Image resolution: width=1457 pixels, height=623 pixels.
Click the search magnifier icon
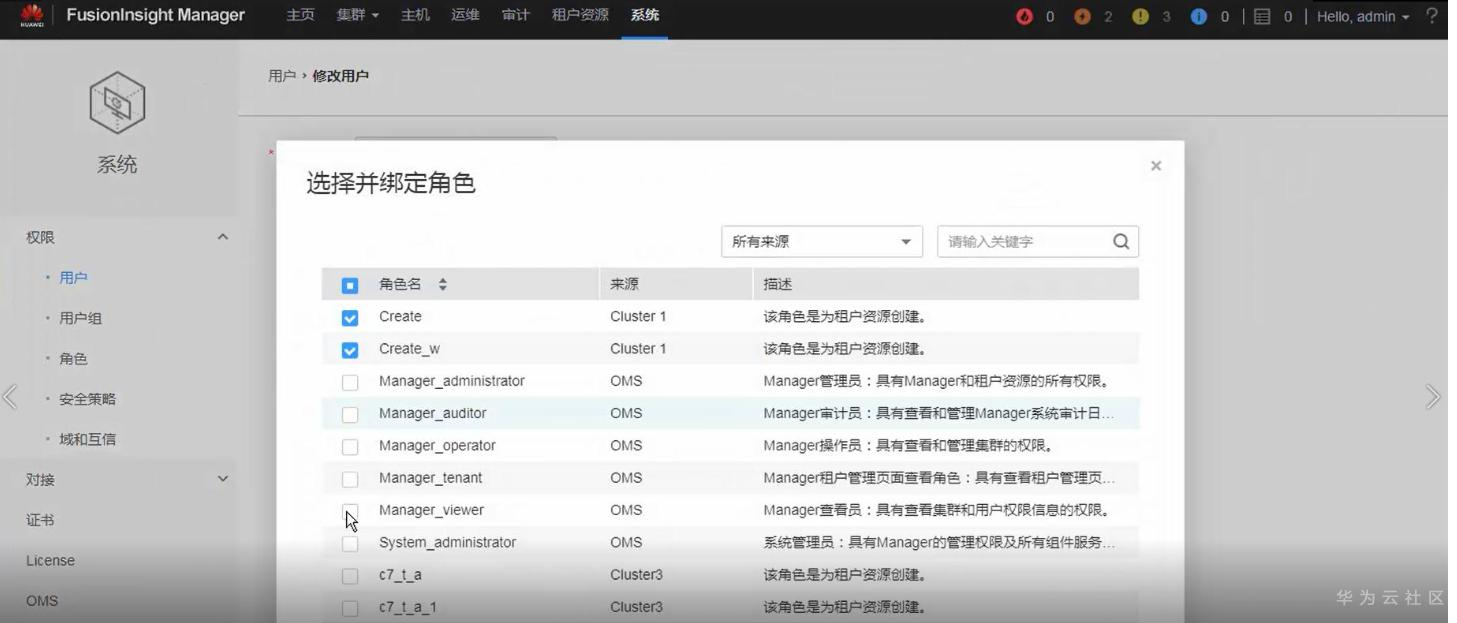(x=1120, y=241)
